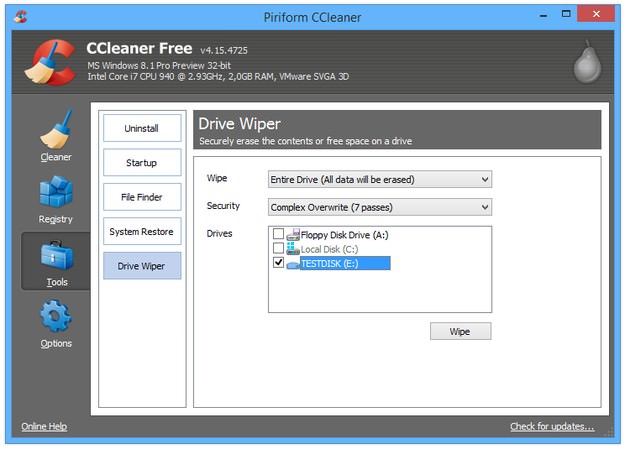Minimize the CCleaner window
Image resolution: width=625 pixels, height=449 pixels.
point(543,16)
